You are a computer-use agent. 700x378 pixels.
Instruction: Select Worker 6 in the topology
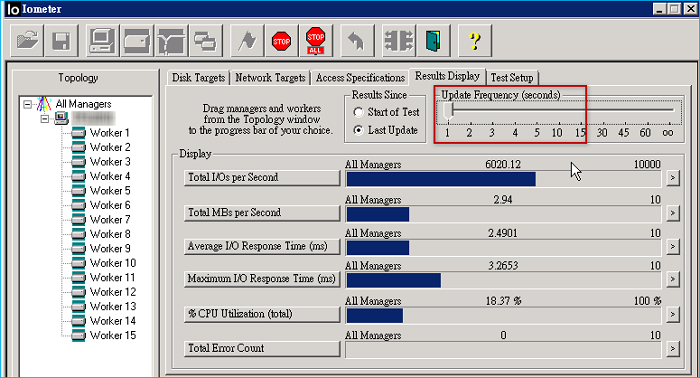[x=110, y=205]
